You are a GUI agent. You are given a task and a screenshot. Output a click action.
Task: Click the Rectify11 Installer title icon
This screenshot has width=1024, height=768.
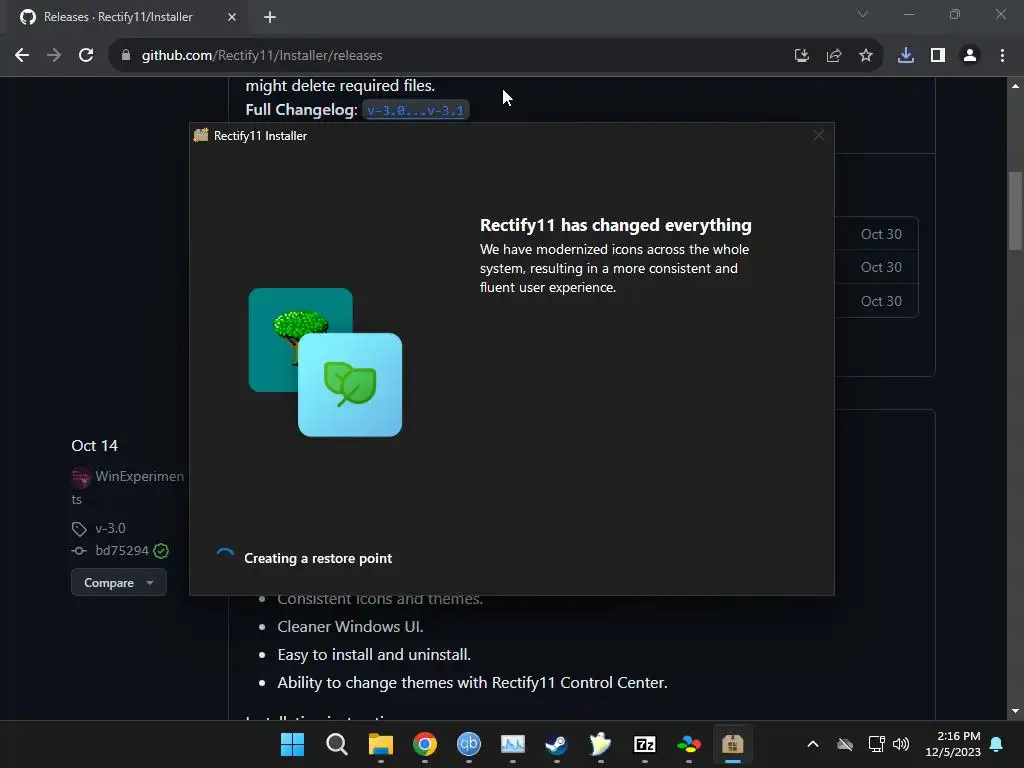201,135
